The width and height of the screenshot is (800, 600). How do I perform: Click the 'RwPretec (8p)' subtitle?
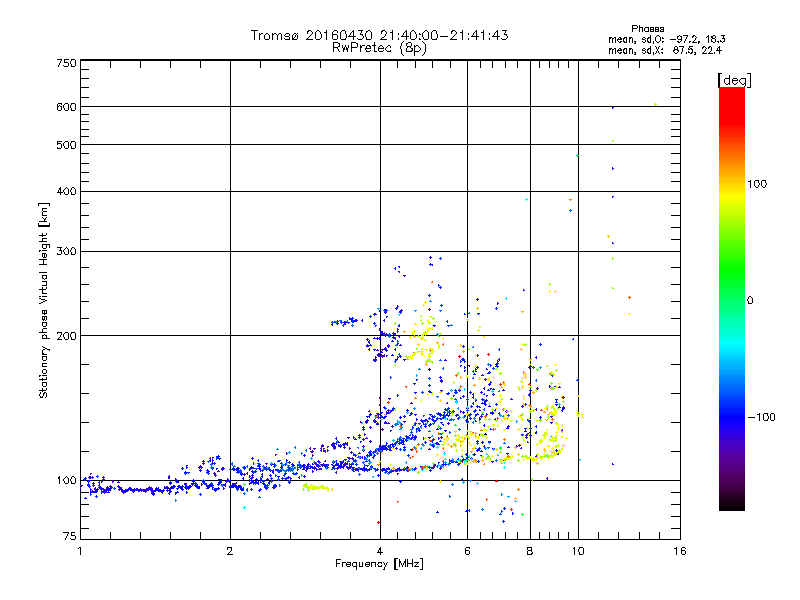(379, 48)
